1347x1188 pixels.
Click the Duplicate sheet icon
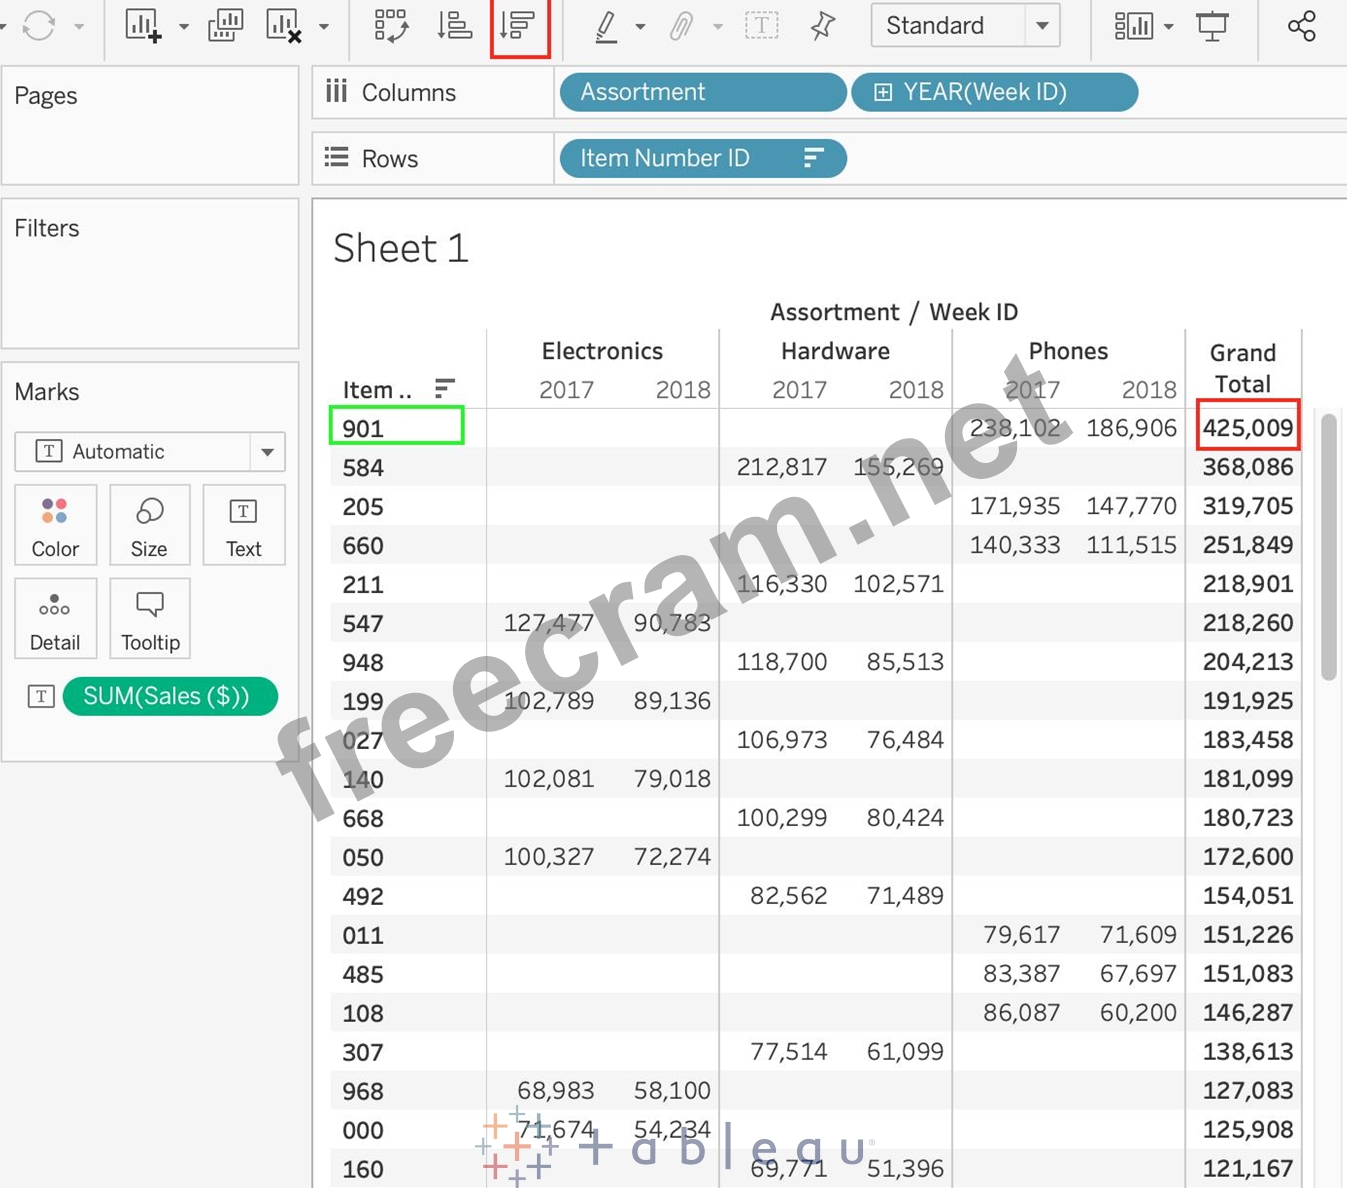[225, 26]
